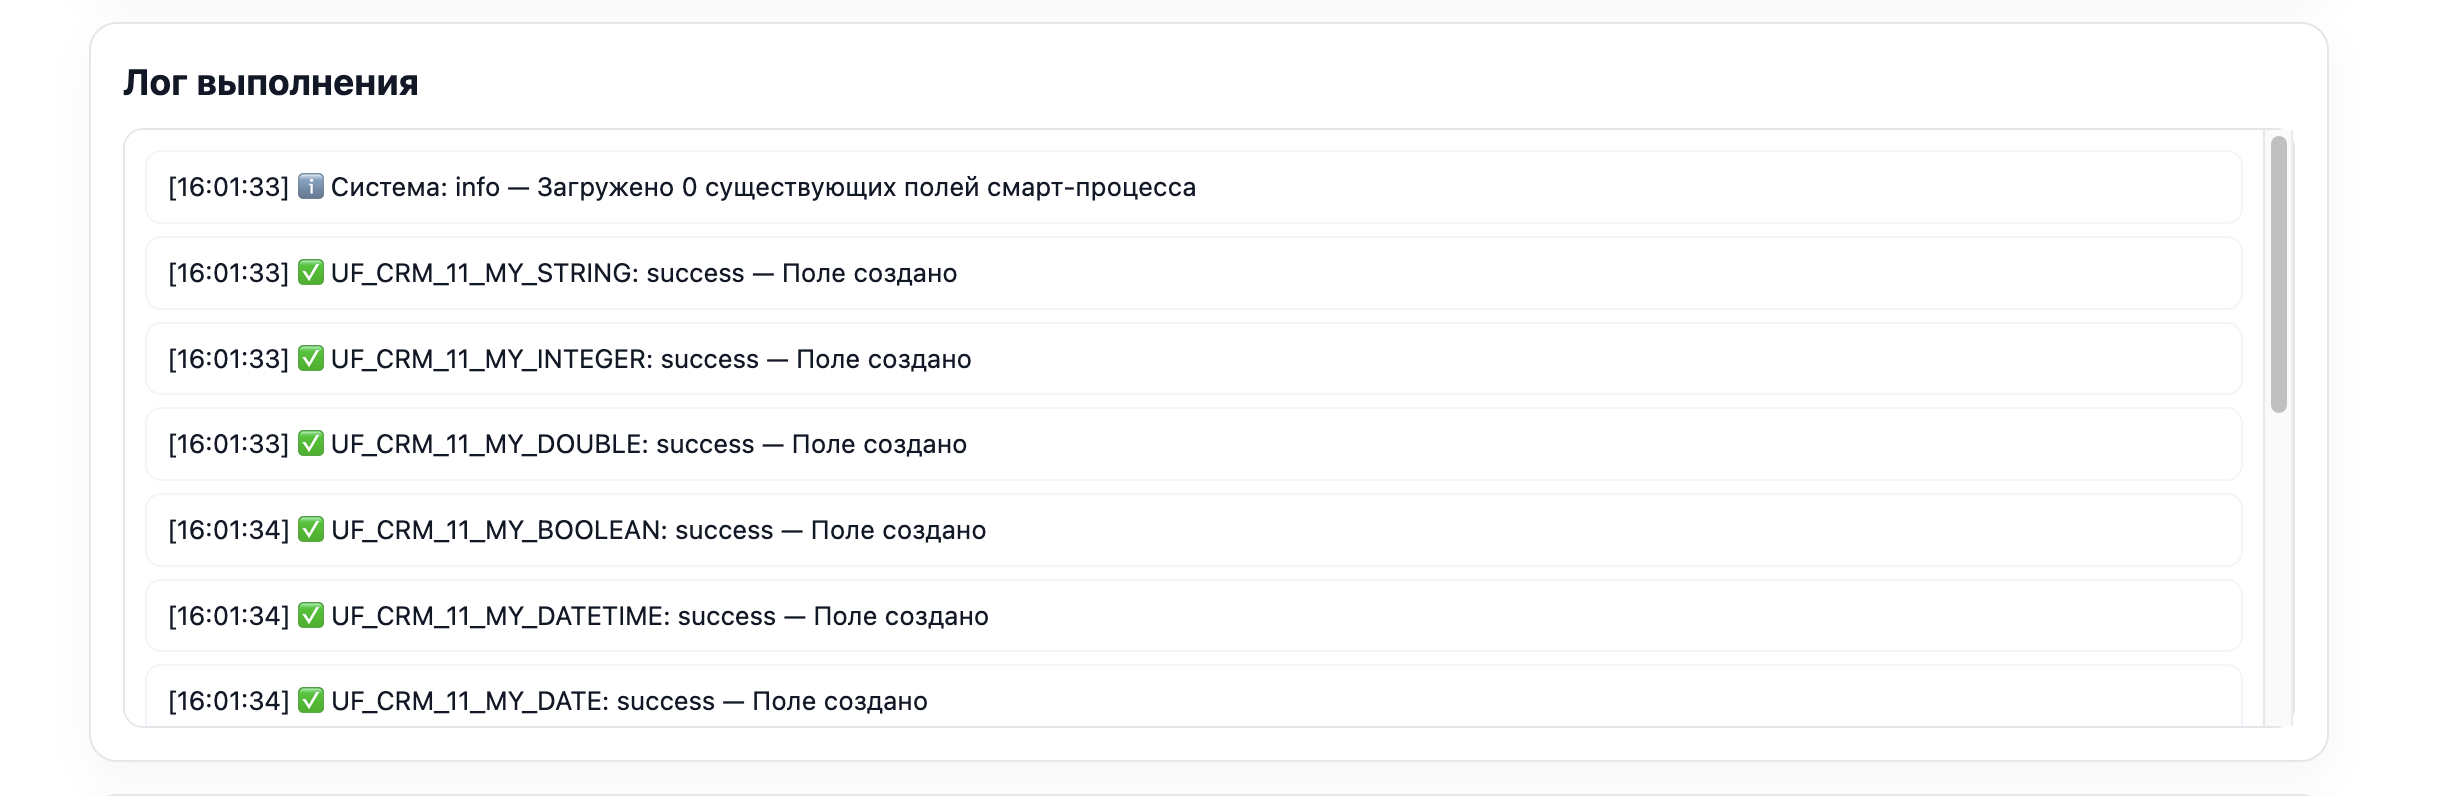Click the scrollbar track below the thumb
Viewport: 2460px width, 796px height.
2279,570
